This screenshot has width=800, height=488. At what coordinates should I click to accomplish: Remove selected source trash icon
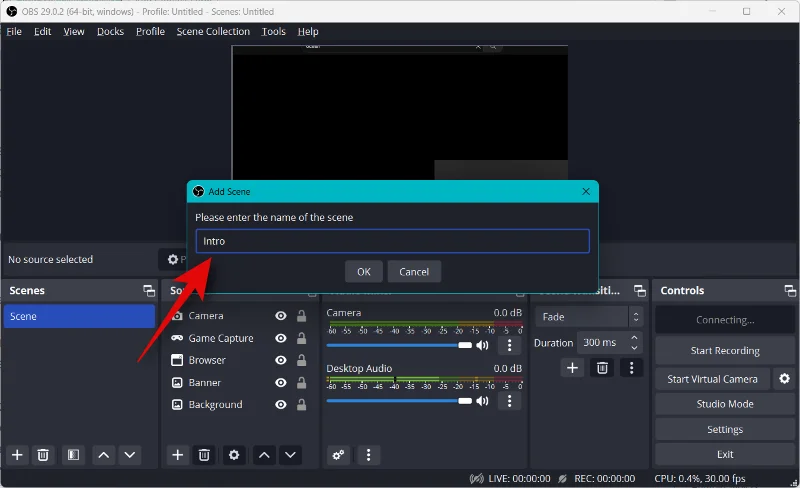[x=204, y=455]
